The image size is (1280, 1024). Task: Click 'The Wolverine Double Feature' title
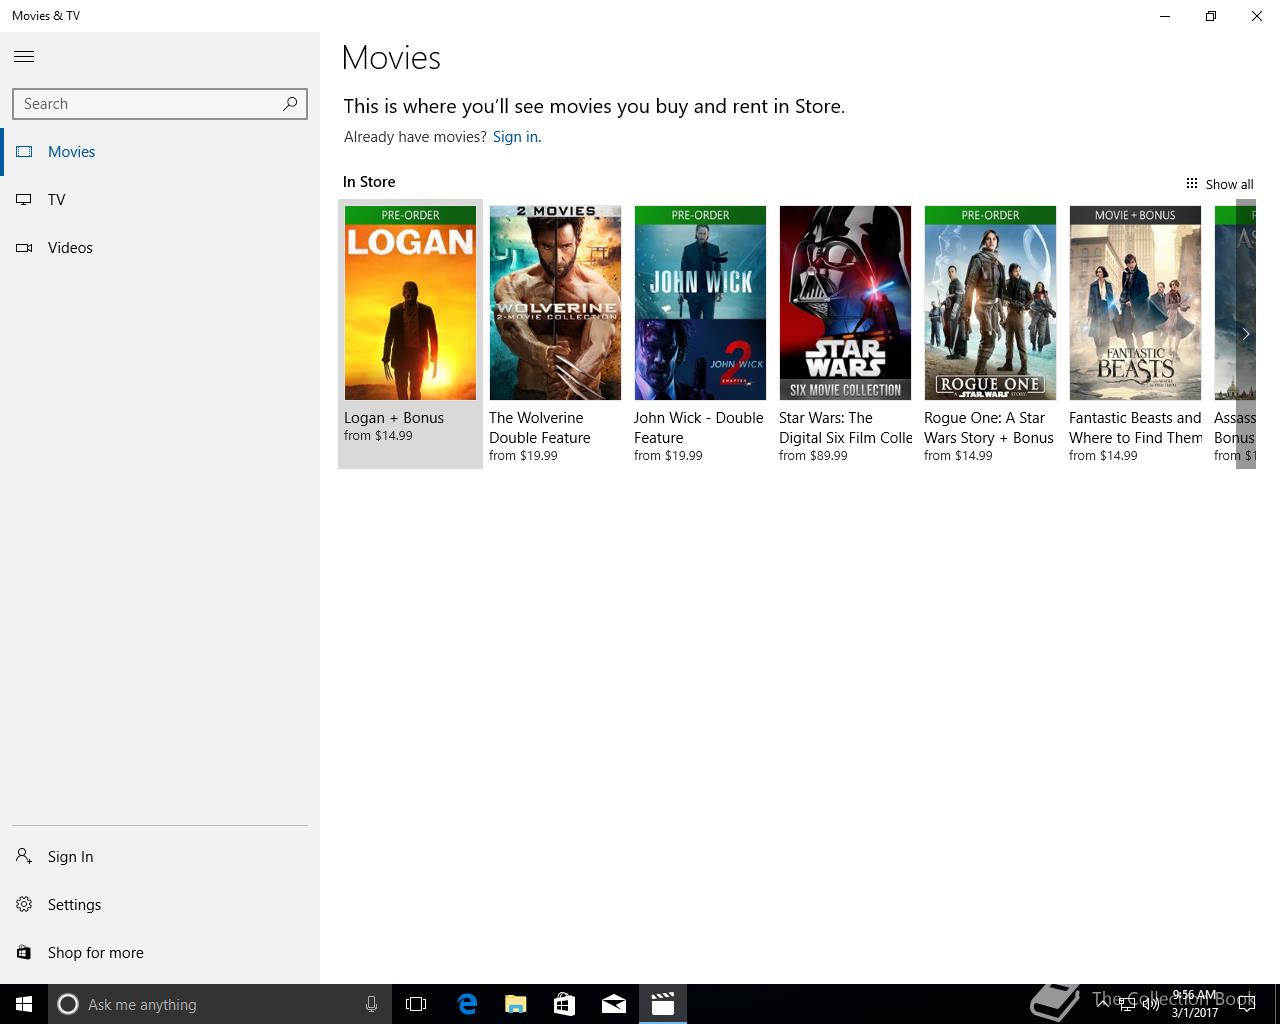click(x=540, y=428)
